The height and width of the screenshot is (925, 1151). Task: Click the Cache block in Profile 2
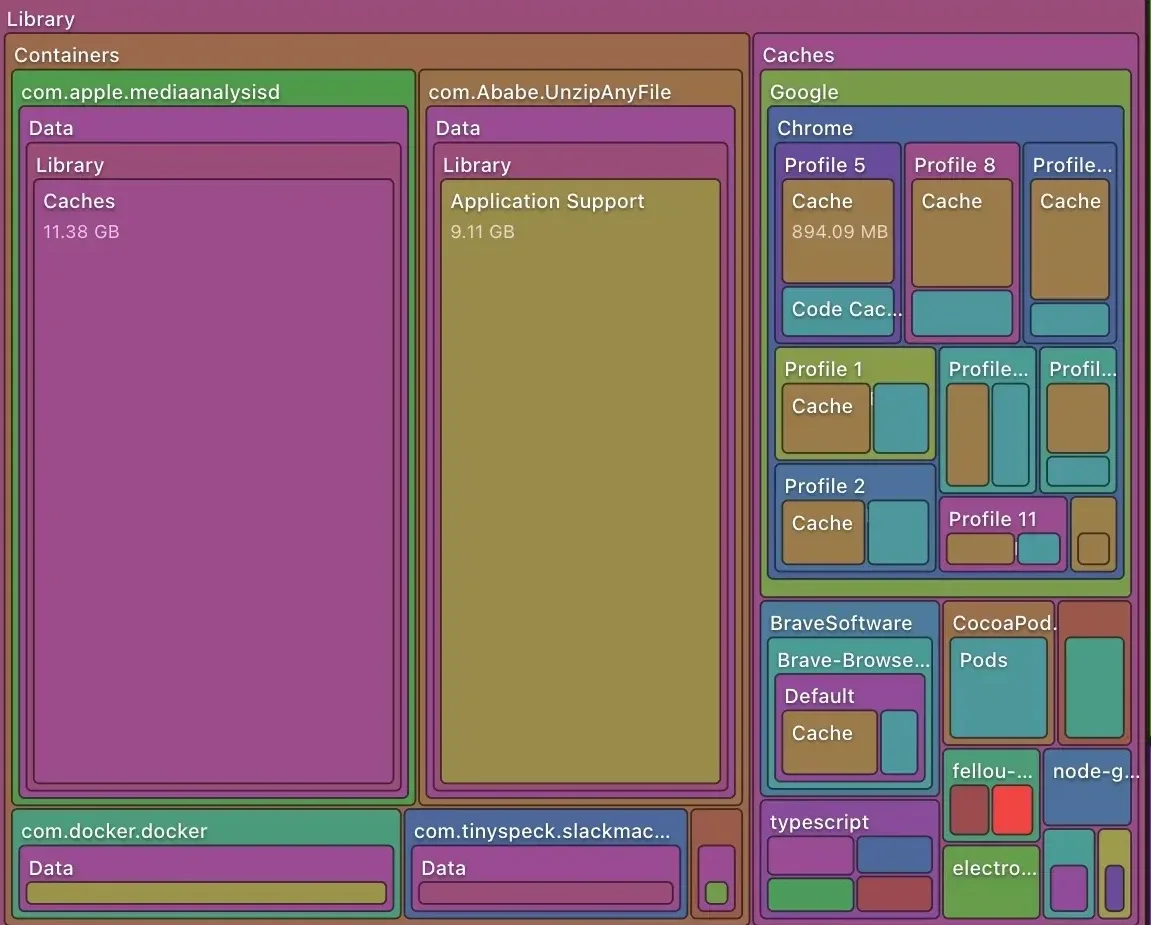coord(823,532)
